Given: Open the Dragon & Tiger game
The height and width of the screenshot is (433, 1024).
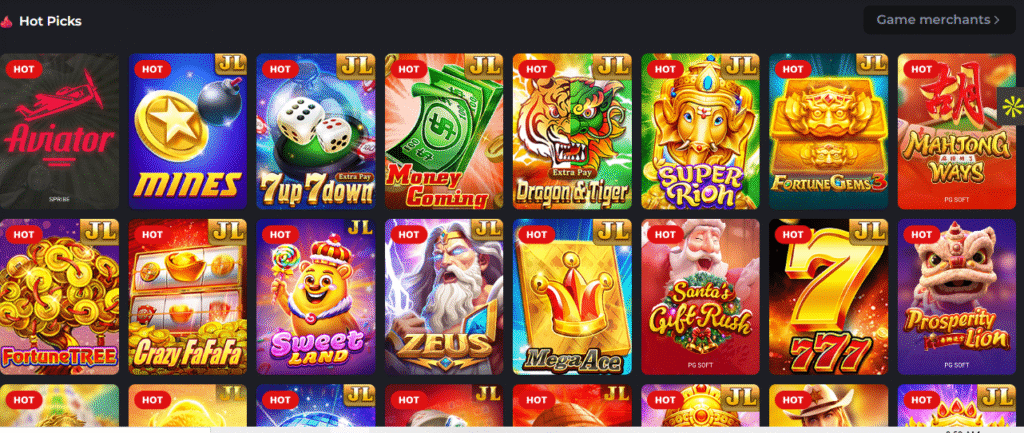Looking at the screenshot, I should pyautogui.click(x=572, y=131).
